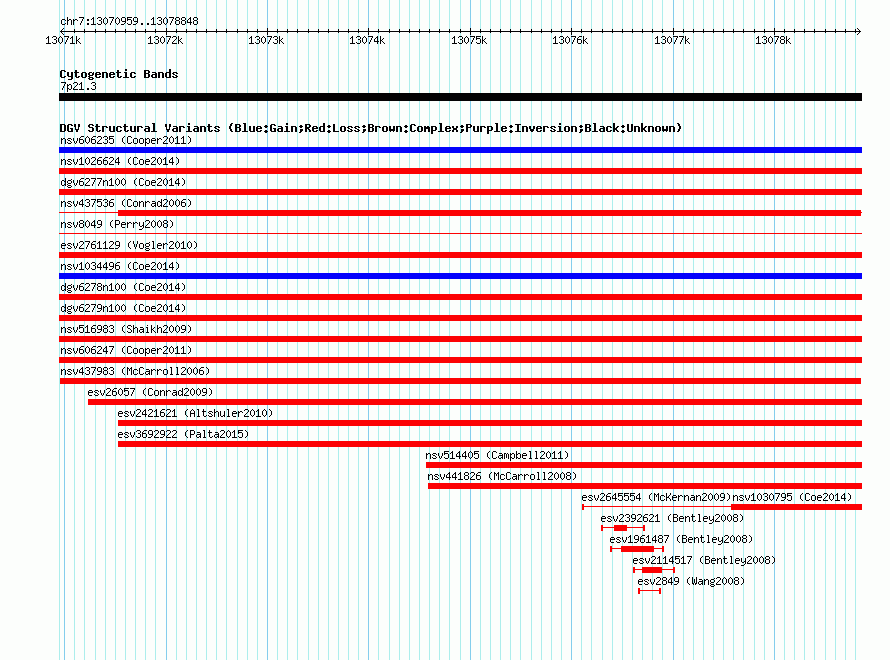Image resolution: width=890 pixels, height=660 pixels.
Task: Click the 13076k ruler tick label
Action: click(570, 40)
